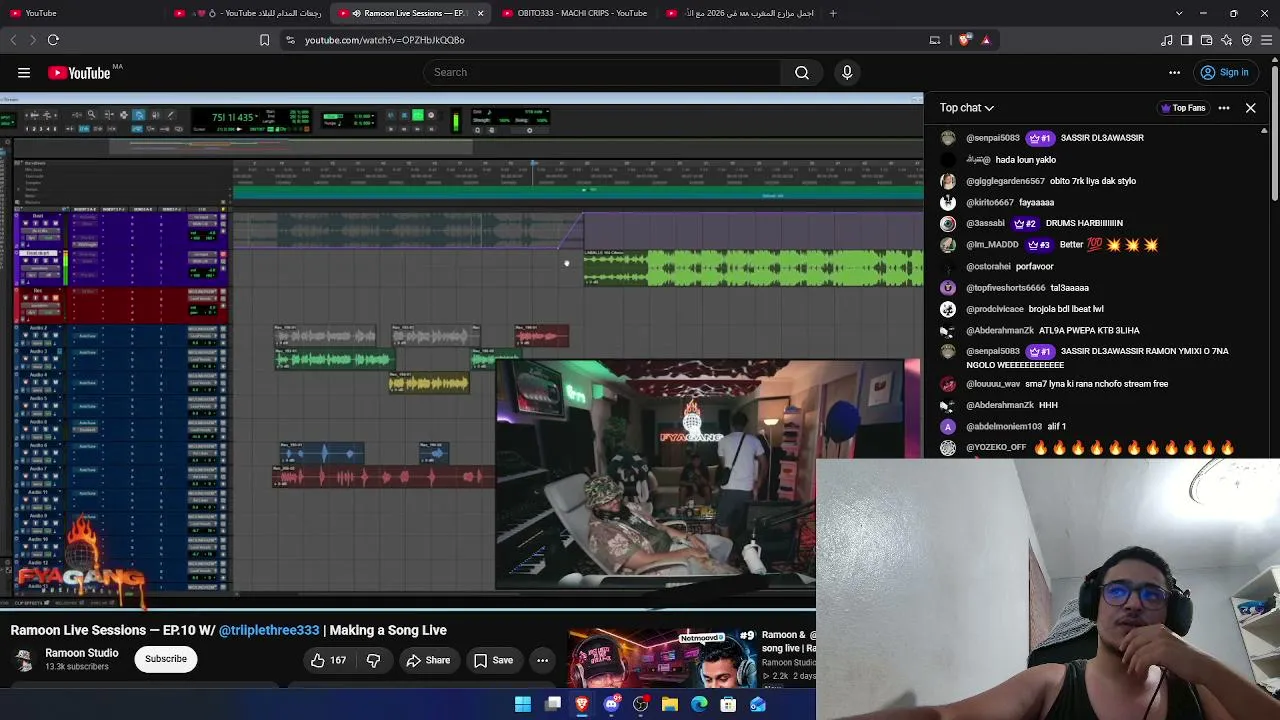
Task: Open Task View on the taskbar
Action: 553,704
